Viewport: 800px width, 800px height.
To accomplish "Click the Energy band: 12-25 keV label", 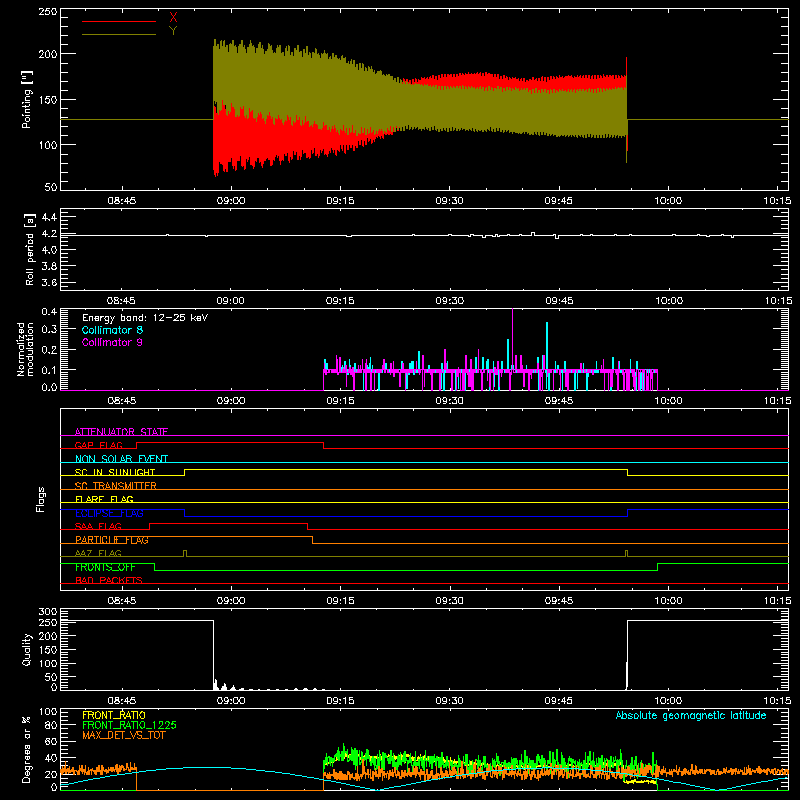I will [145, 318].
